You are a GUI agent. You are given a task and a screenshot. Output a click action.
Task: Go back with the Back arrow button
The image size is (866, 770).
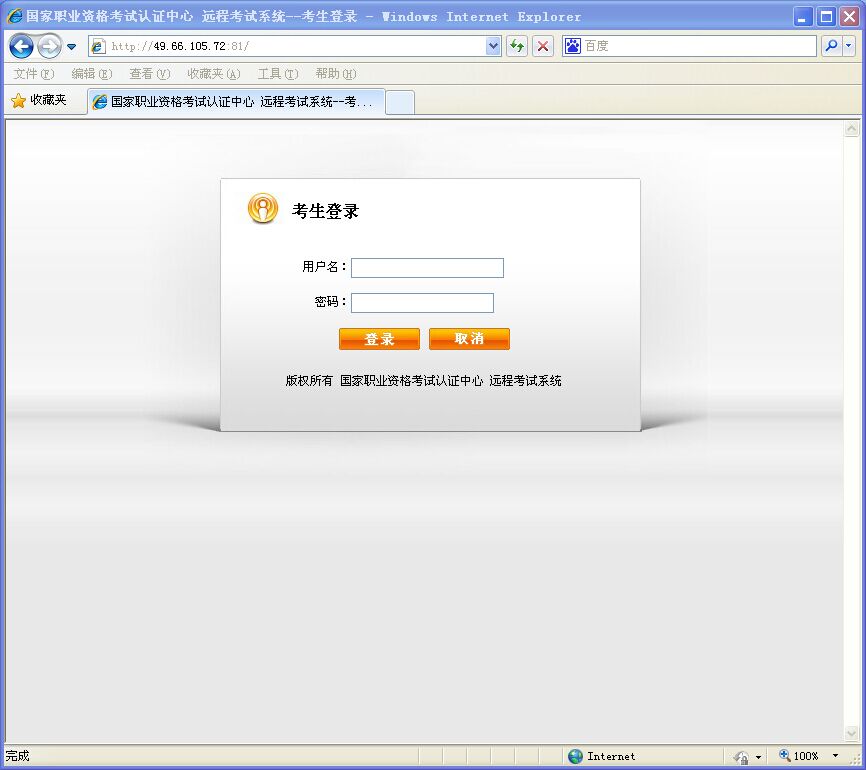point(22,46)
